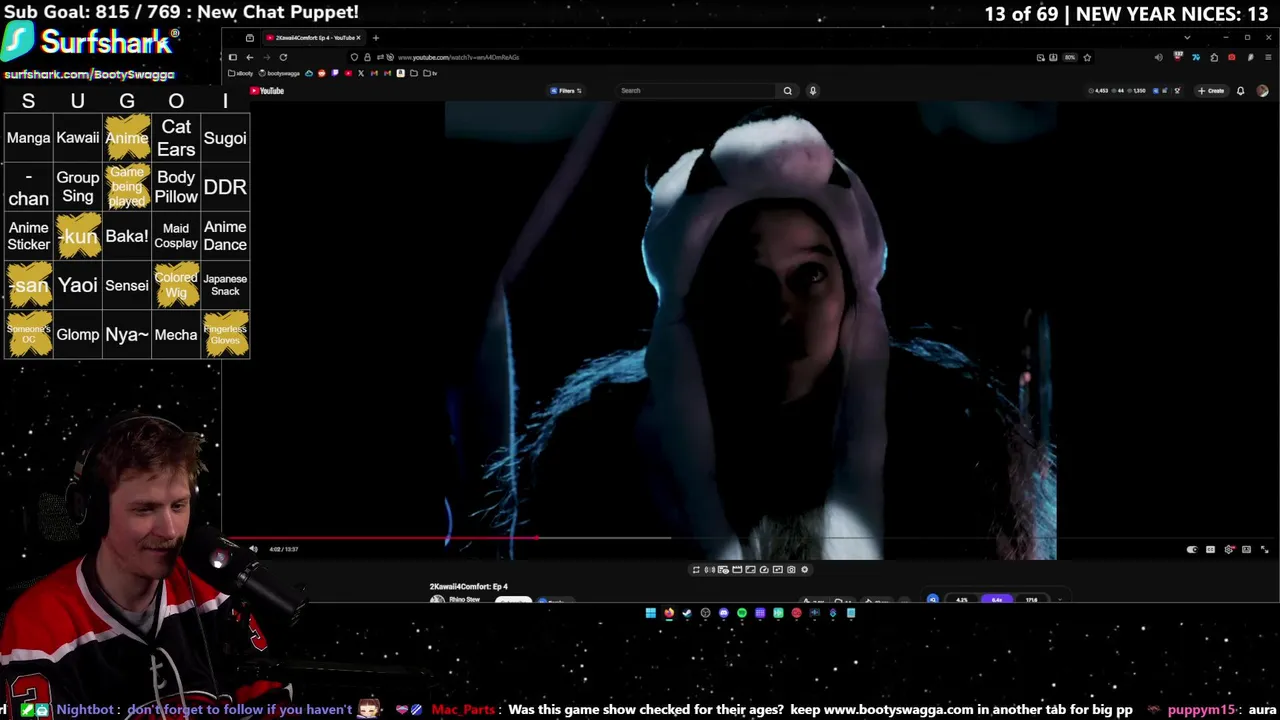Click the loop icon in the extension control strip

click(x=696, y=570)
